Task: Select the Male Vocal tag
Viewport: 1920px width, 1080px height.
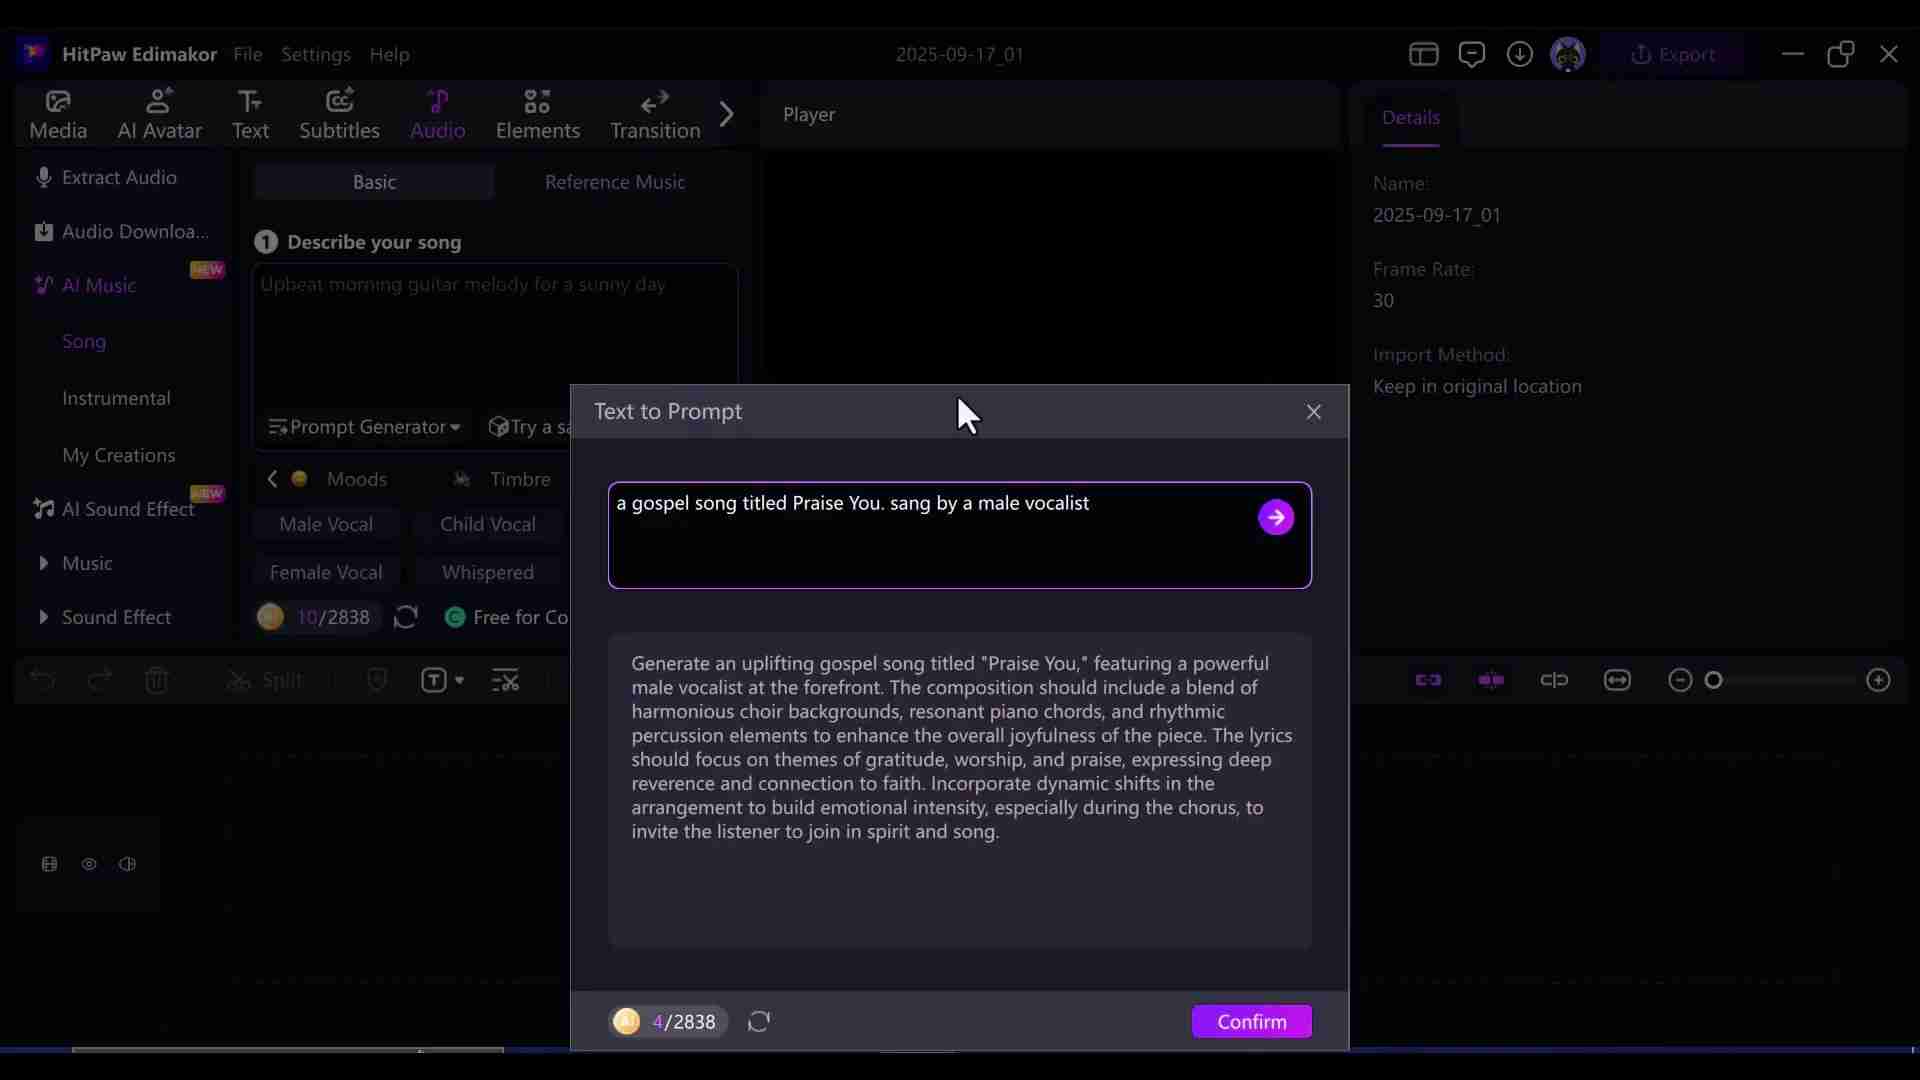Action: (x=326, y=524)
